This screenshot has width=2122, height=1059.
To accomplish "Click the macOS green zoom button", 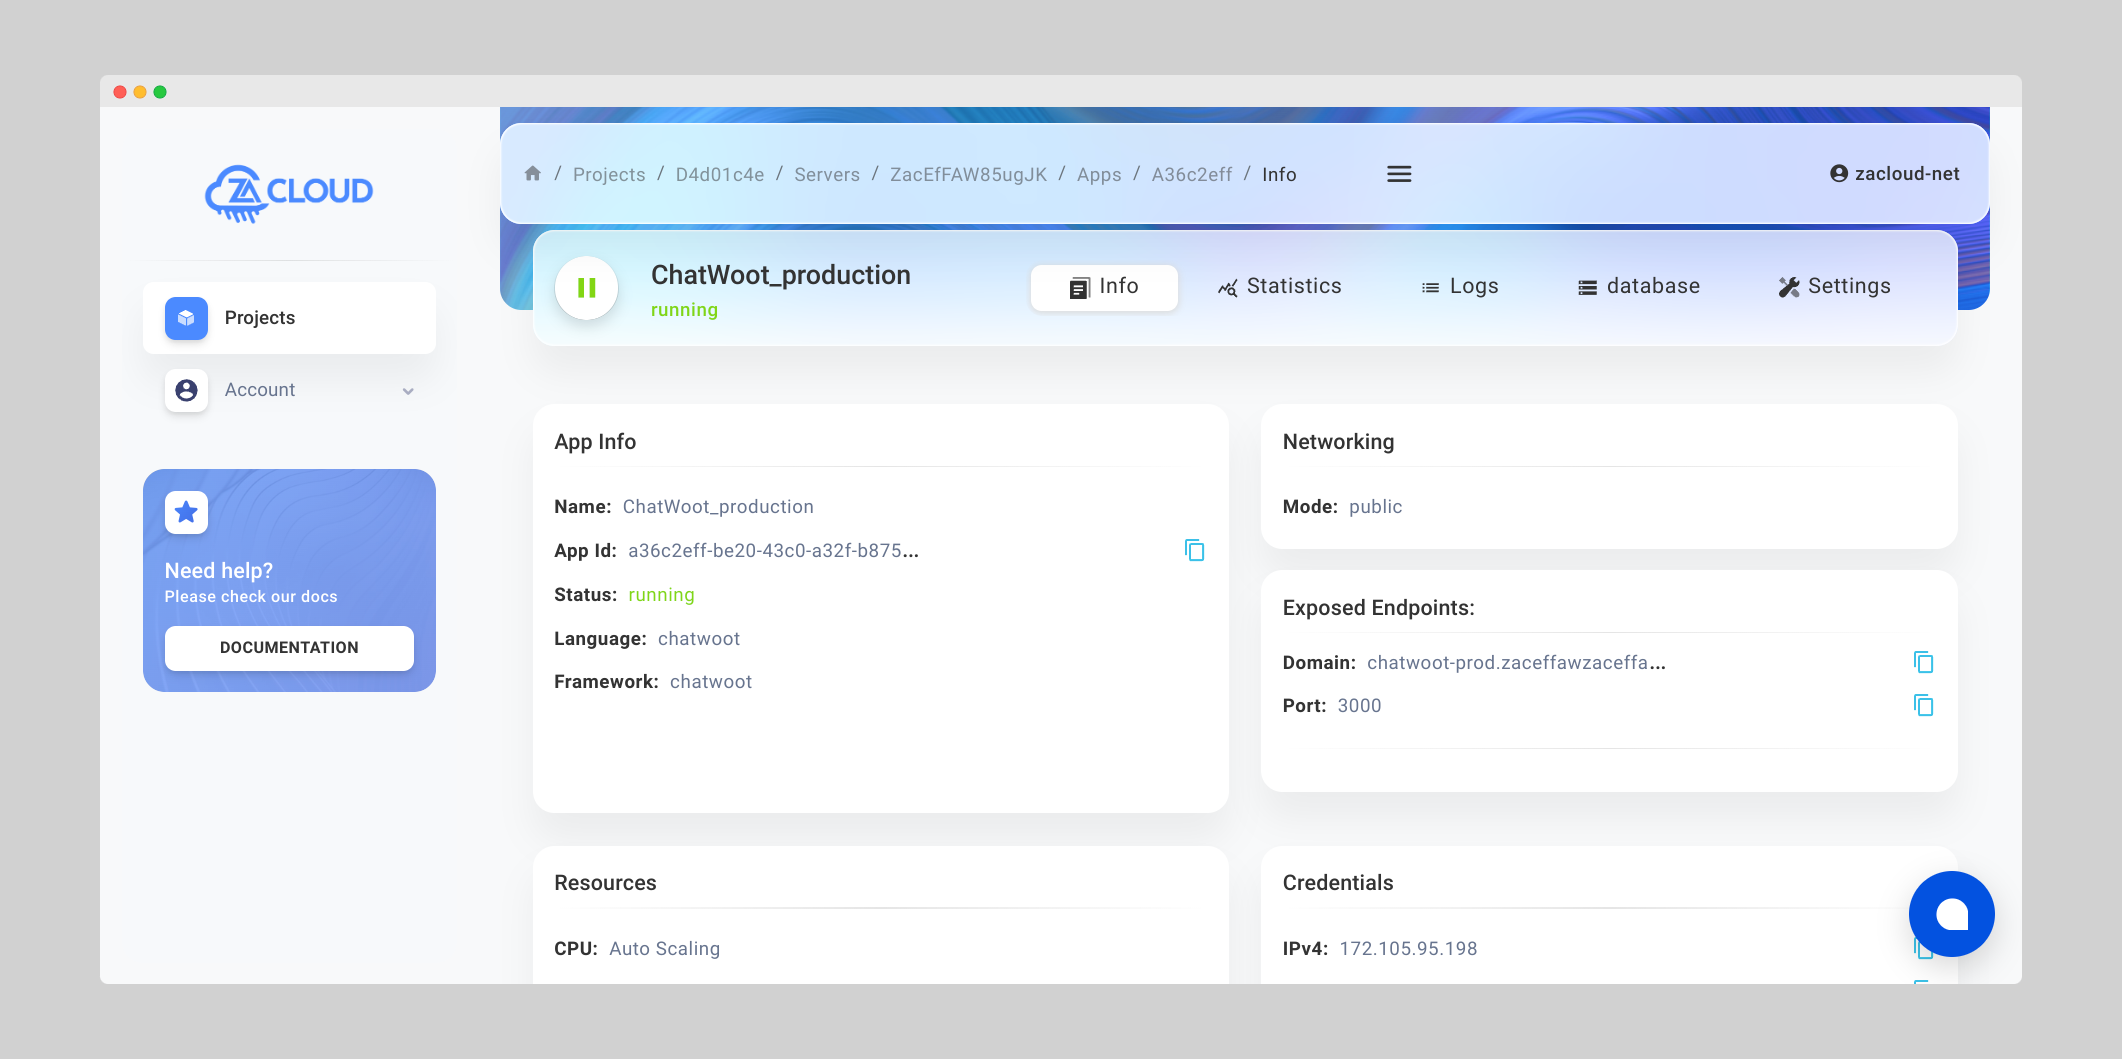I will (x=160, y=92).
